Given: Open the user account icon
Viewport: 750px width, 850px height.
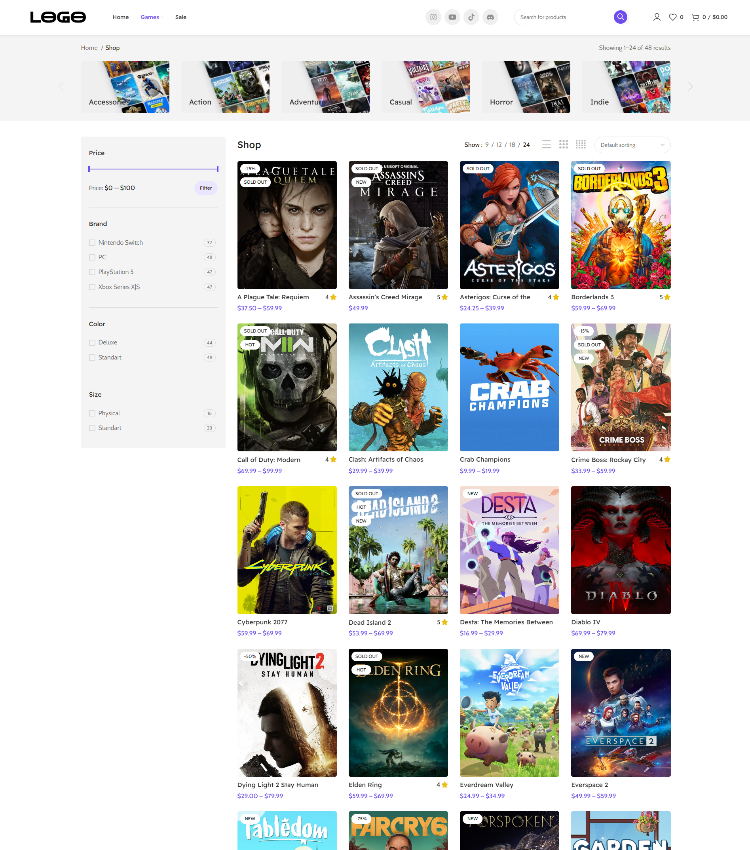Looking at the screenshot, I should 657,17.
